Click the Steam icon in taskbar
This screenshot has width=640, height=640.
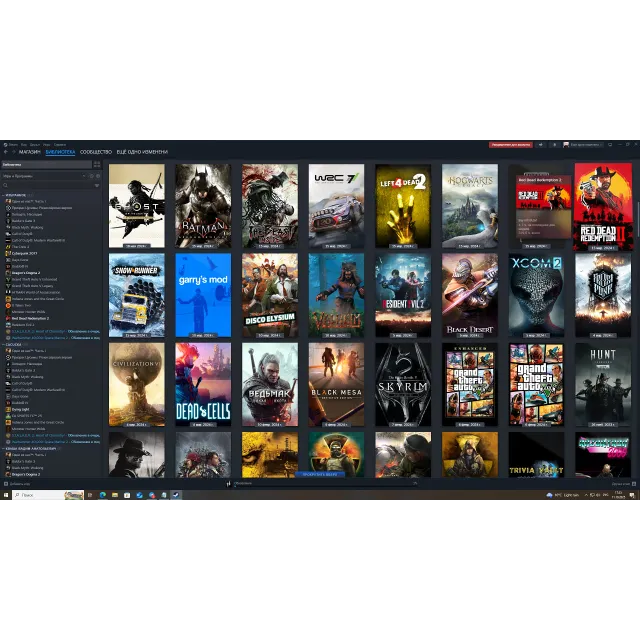tap(176, 495)
